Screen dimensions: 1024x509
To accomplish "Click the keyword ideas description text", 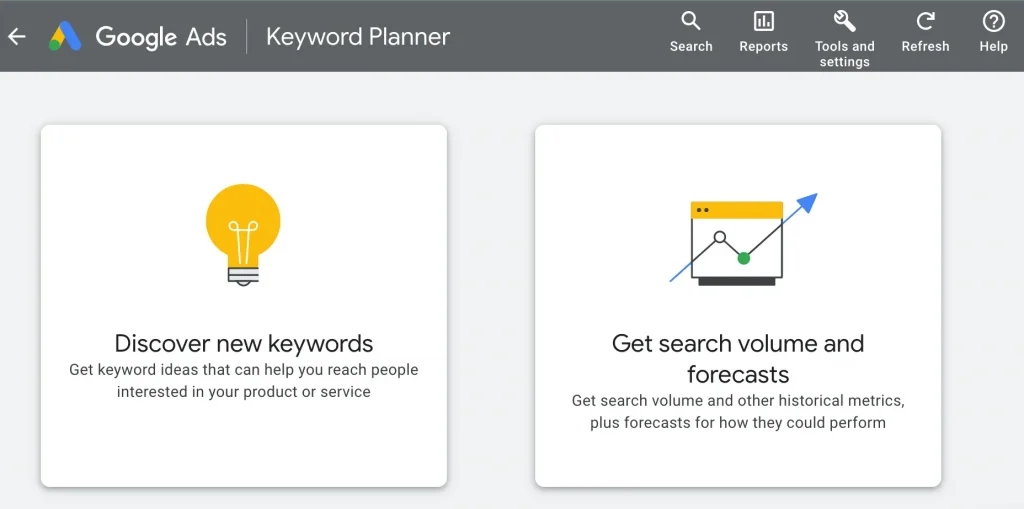I will (244, 381).
